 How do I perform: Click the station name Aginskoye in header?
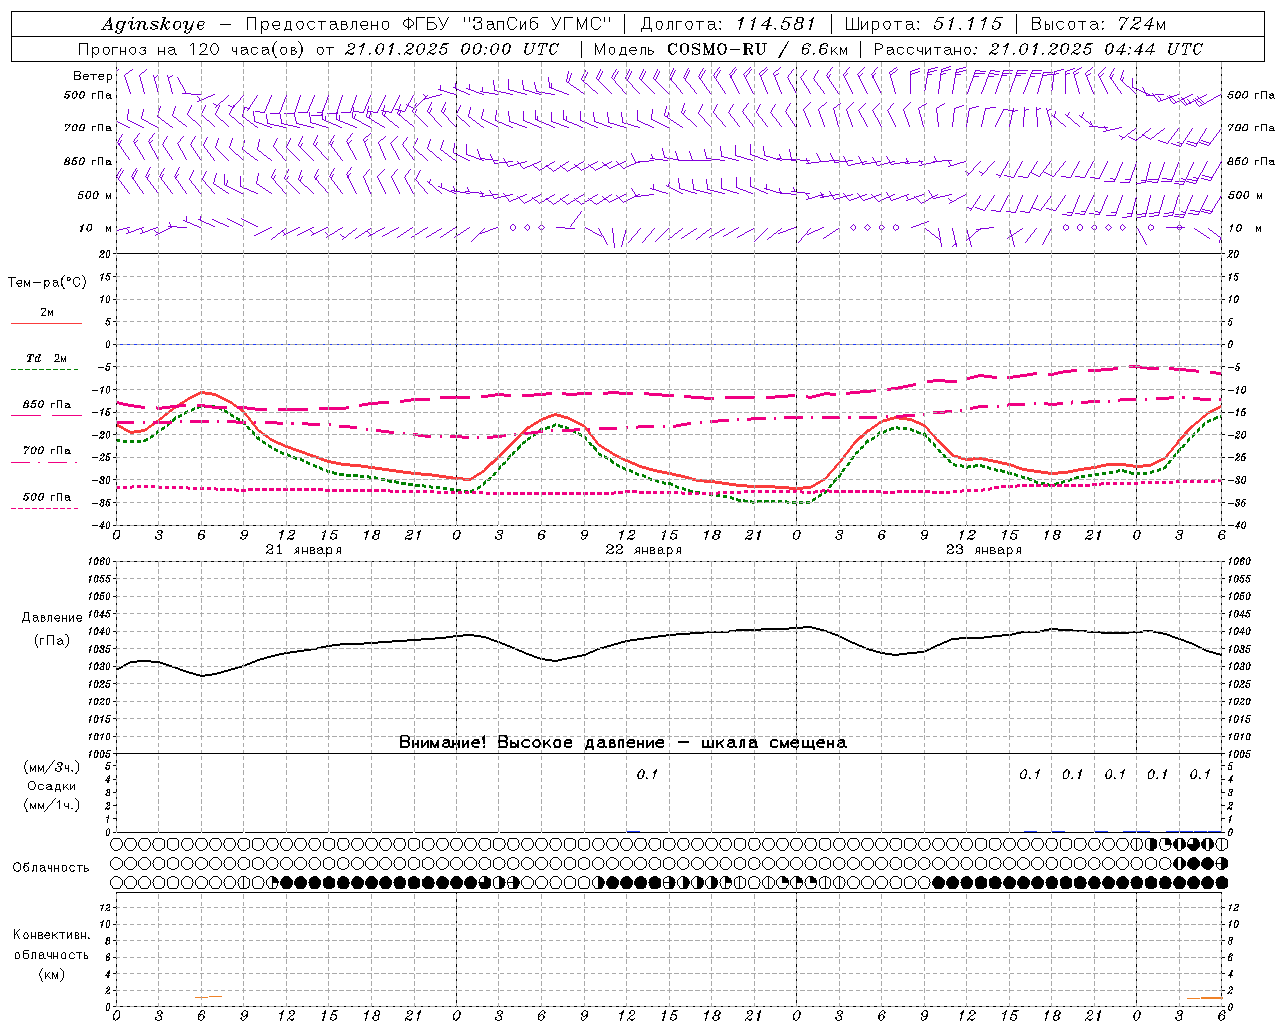coord(153,24)
